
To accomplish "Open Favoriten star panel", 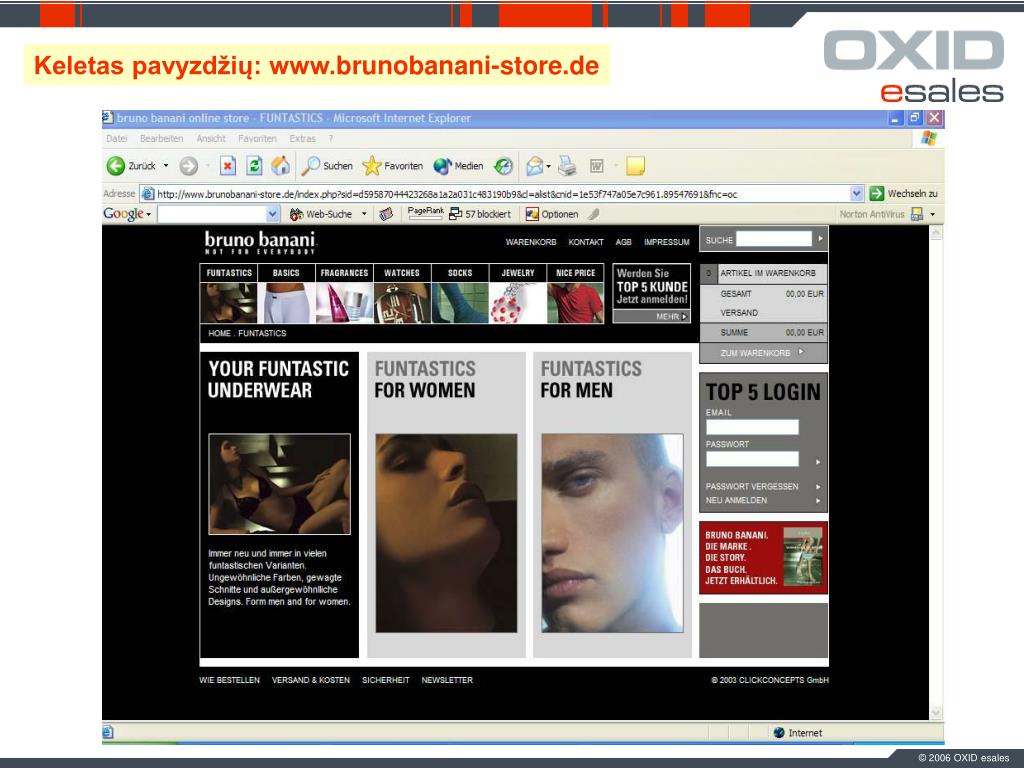I will point(372,166).
